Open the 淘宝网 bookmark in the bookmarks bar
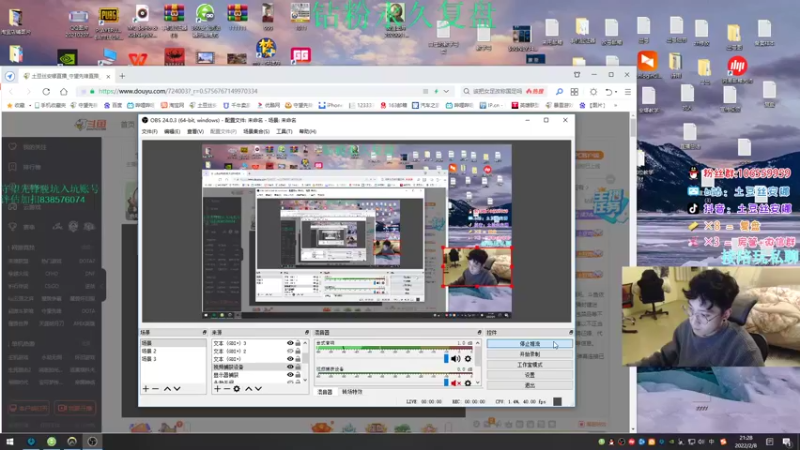Screen dimensions: 800x450 pos(172,106)
